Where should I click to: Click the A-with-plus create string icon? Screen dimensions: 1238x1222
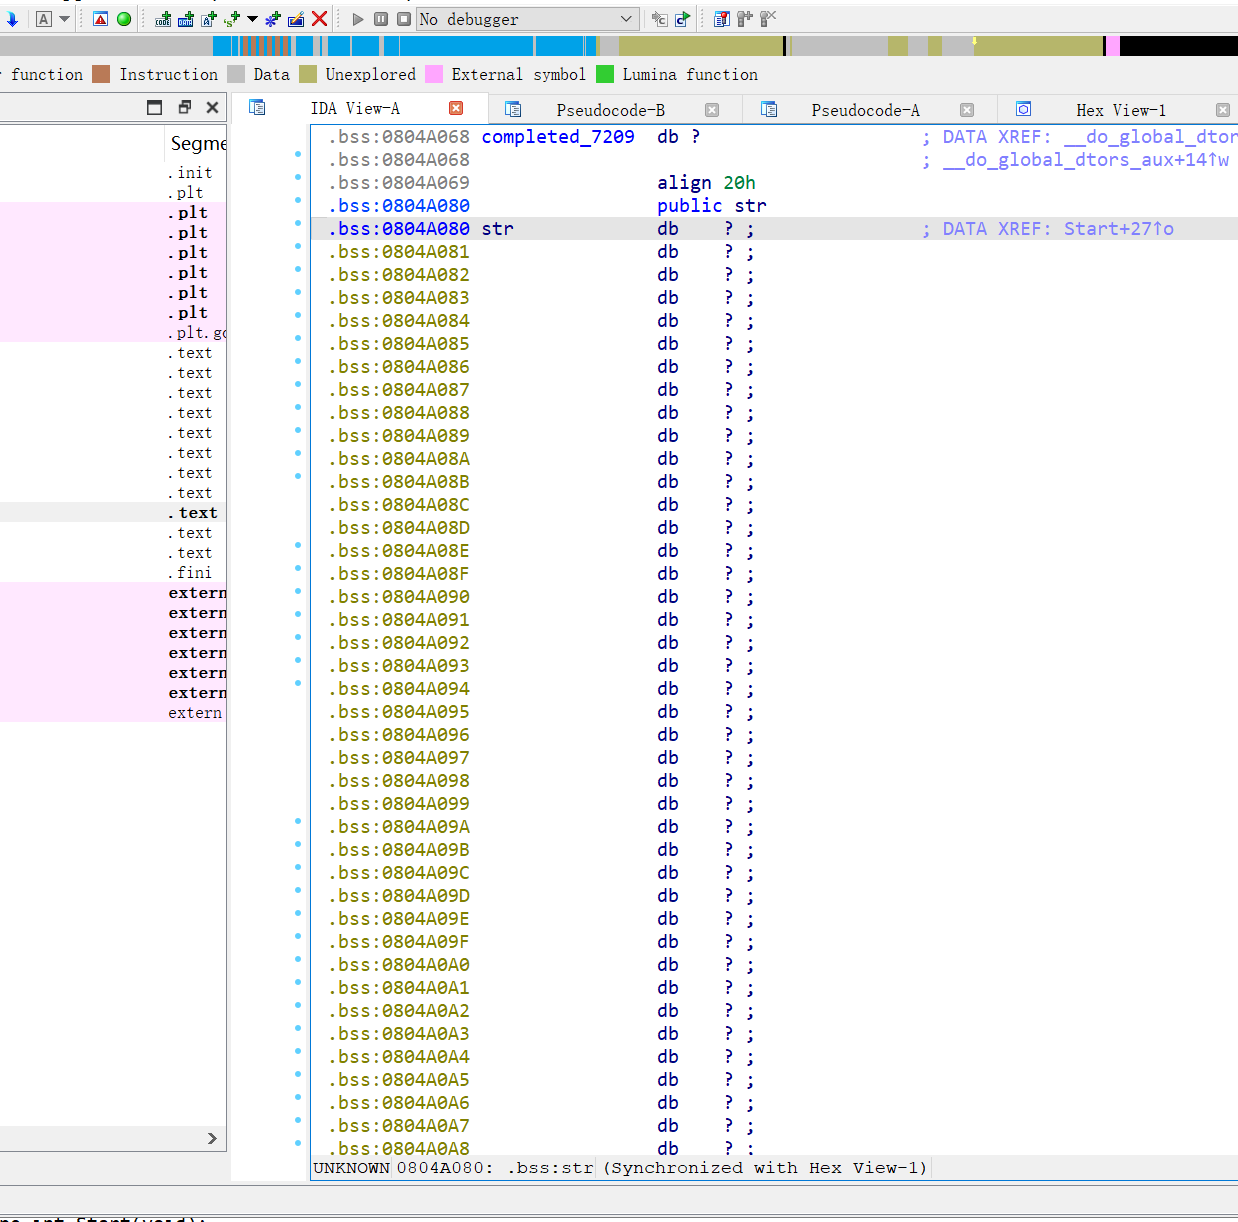[209, 19]
